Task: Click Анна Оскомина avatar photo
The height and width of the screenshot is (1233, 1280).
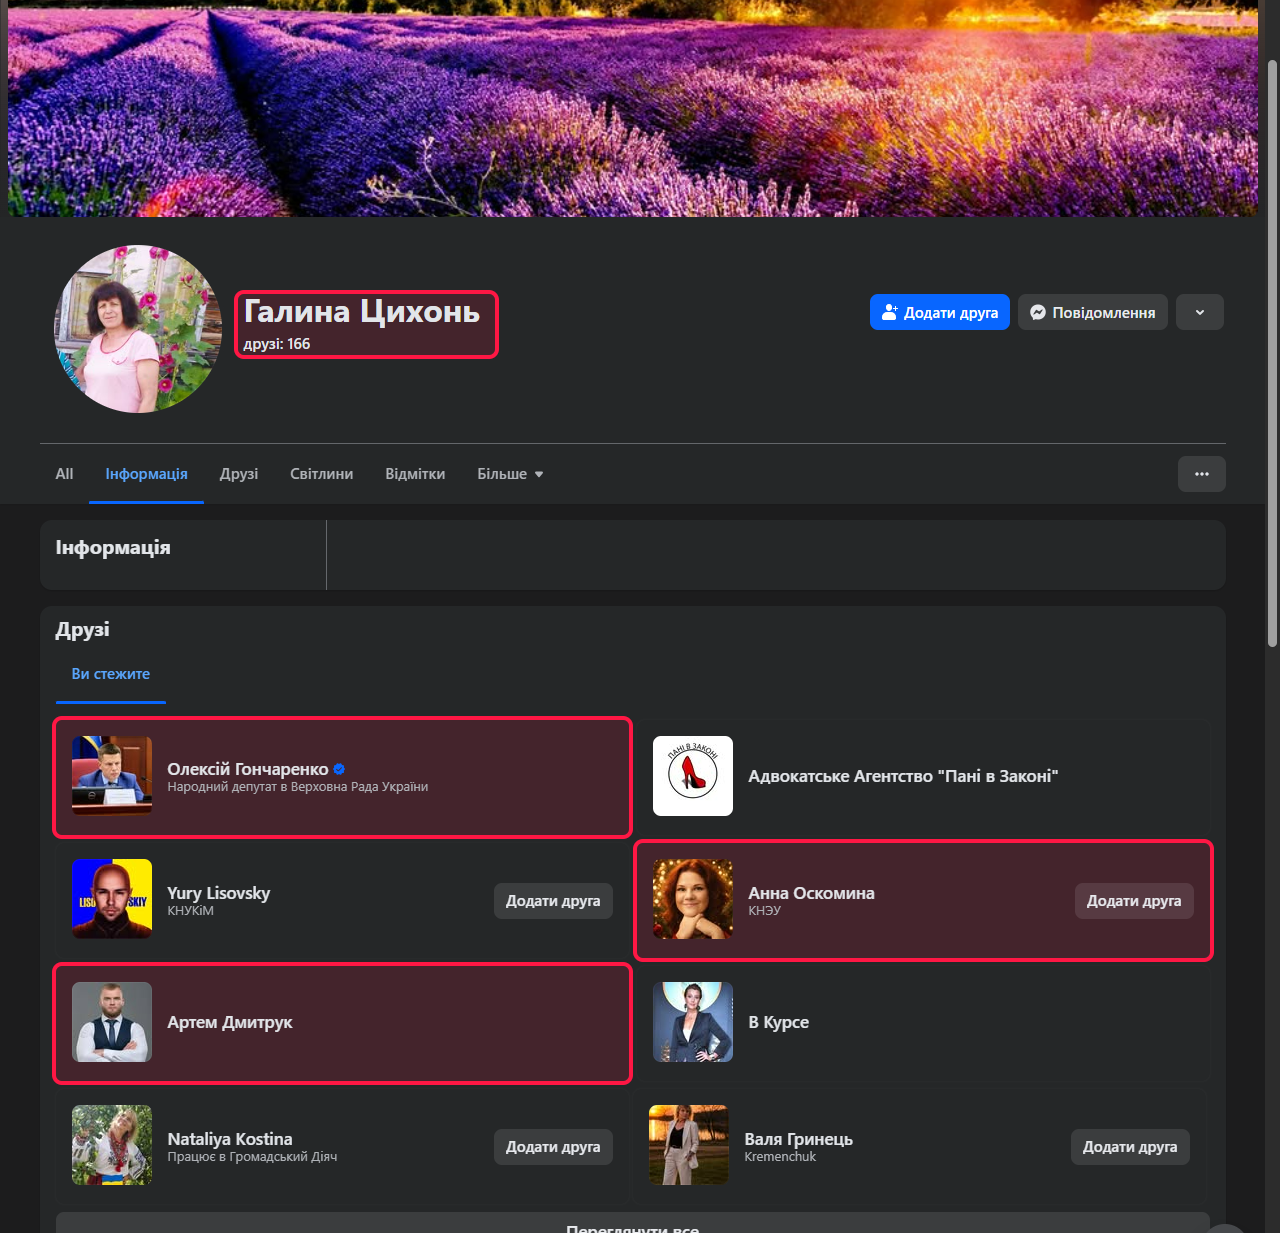Action: point(693,899)
